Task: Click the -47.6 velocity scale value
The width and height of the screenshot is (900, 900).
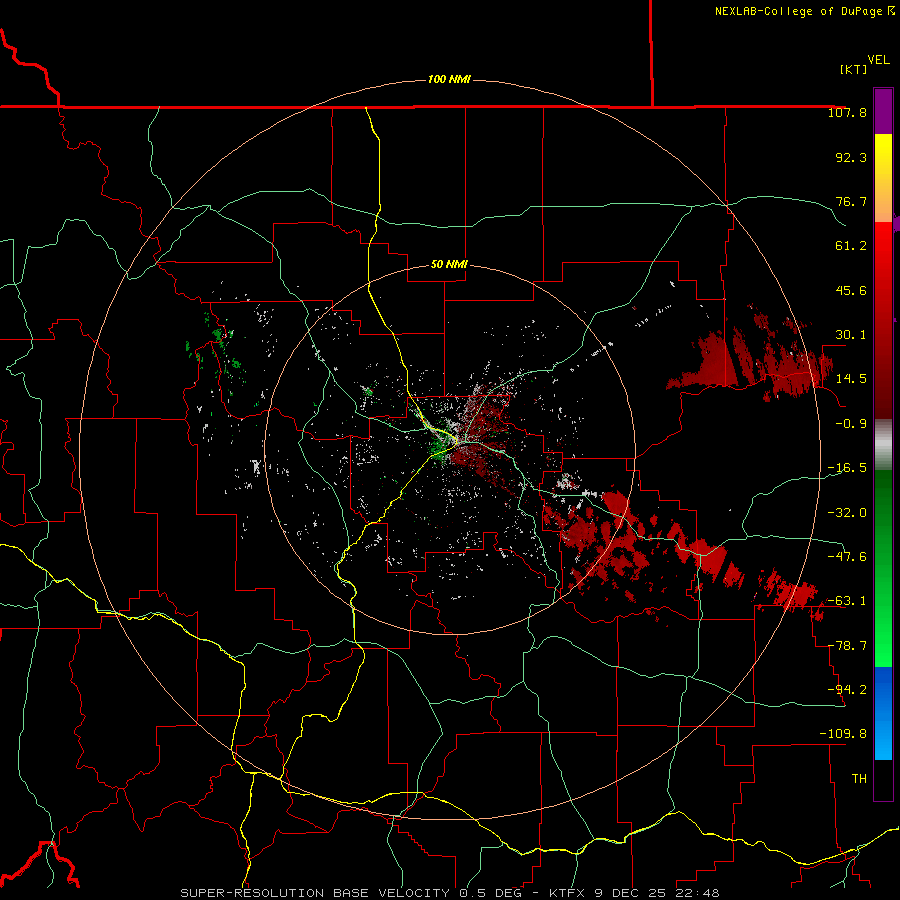Action: [x=847, y=557]
